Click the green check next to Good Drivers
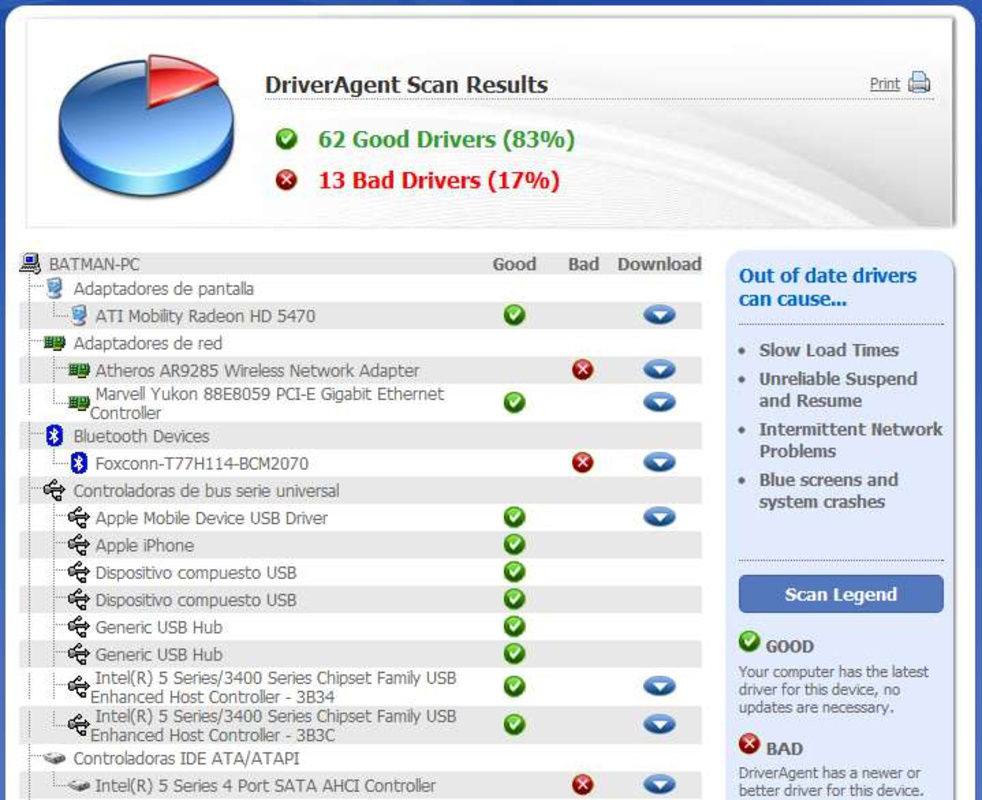This screenshot has width=982, height=800. pos(286,138)
